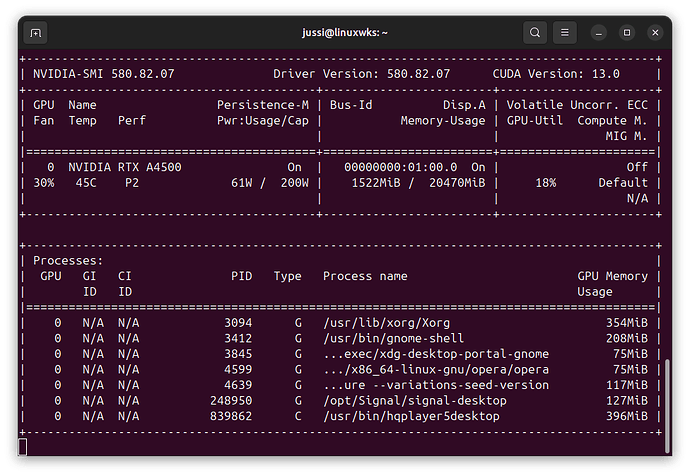Click the type C of hqplayer5desktop
Viewport: 690px width, 475px height.
point(298,416)
